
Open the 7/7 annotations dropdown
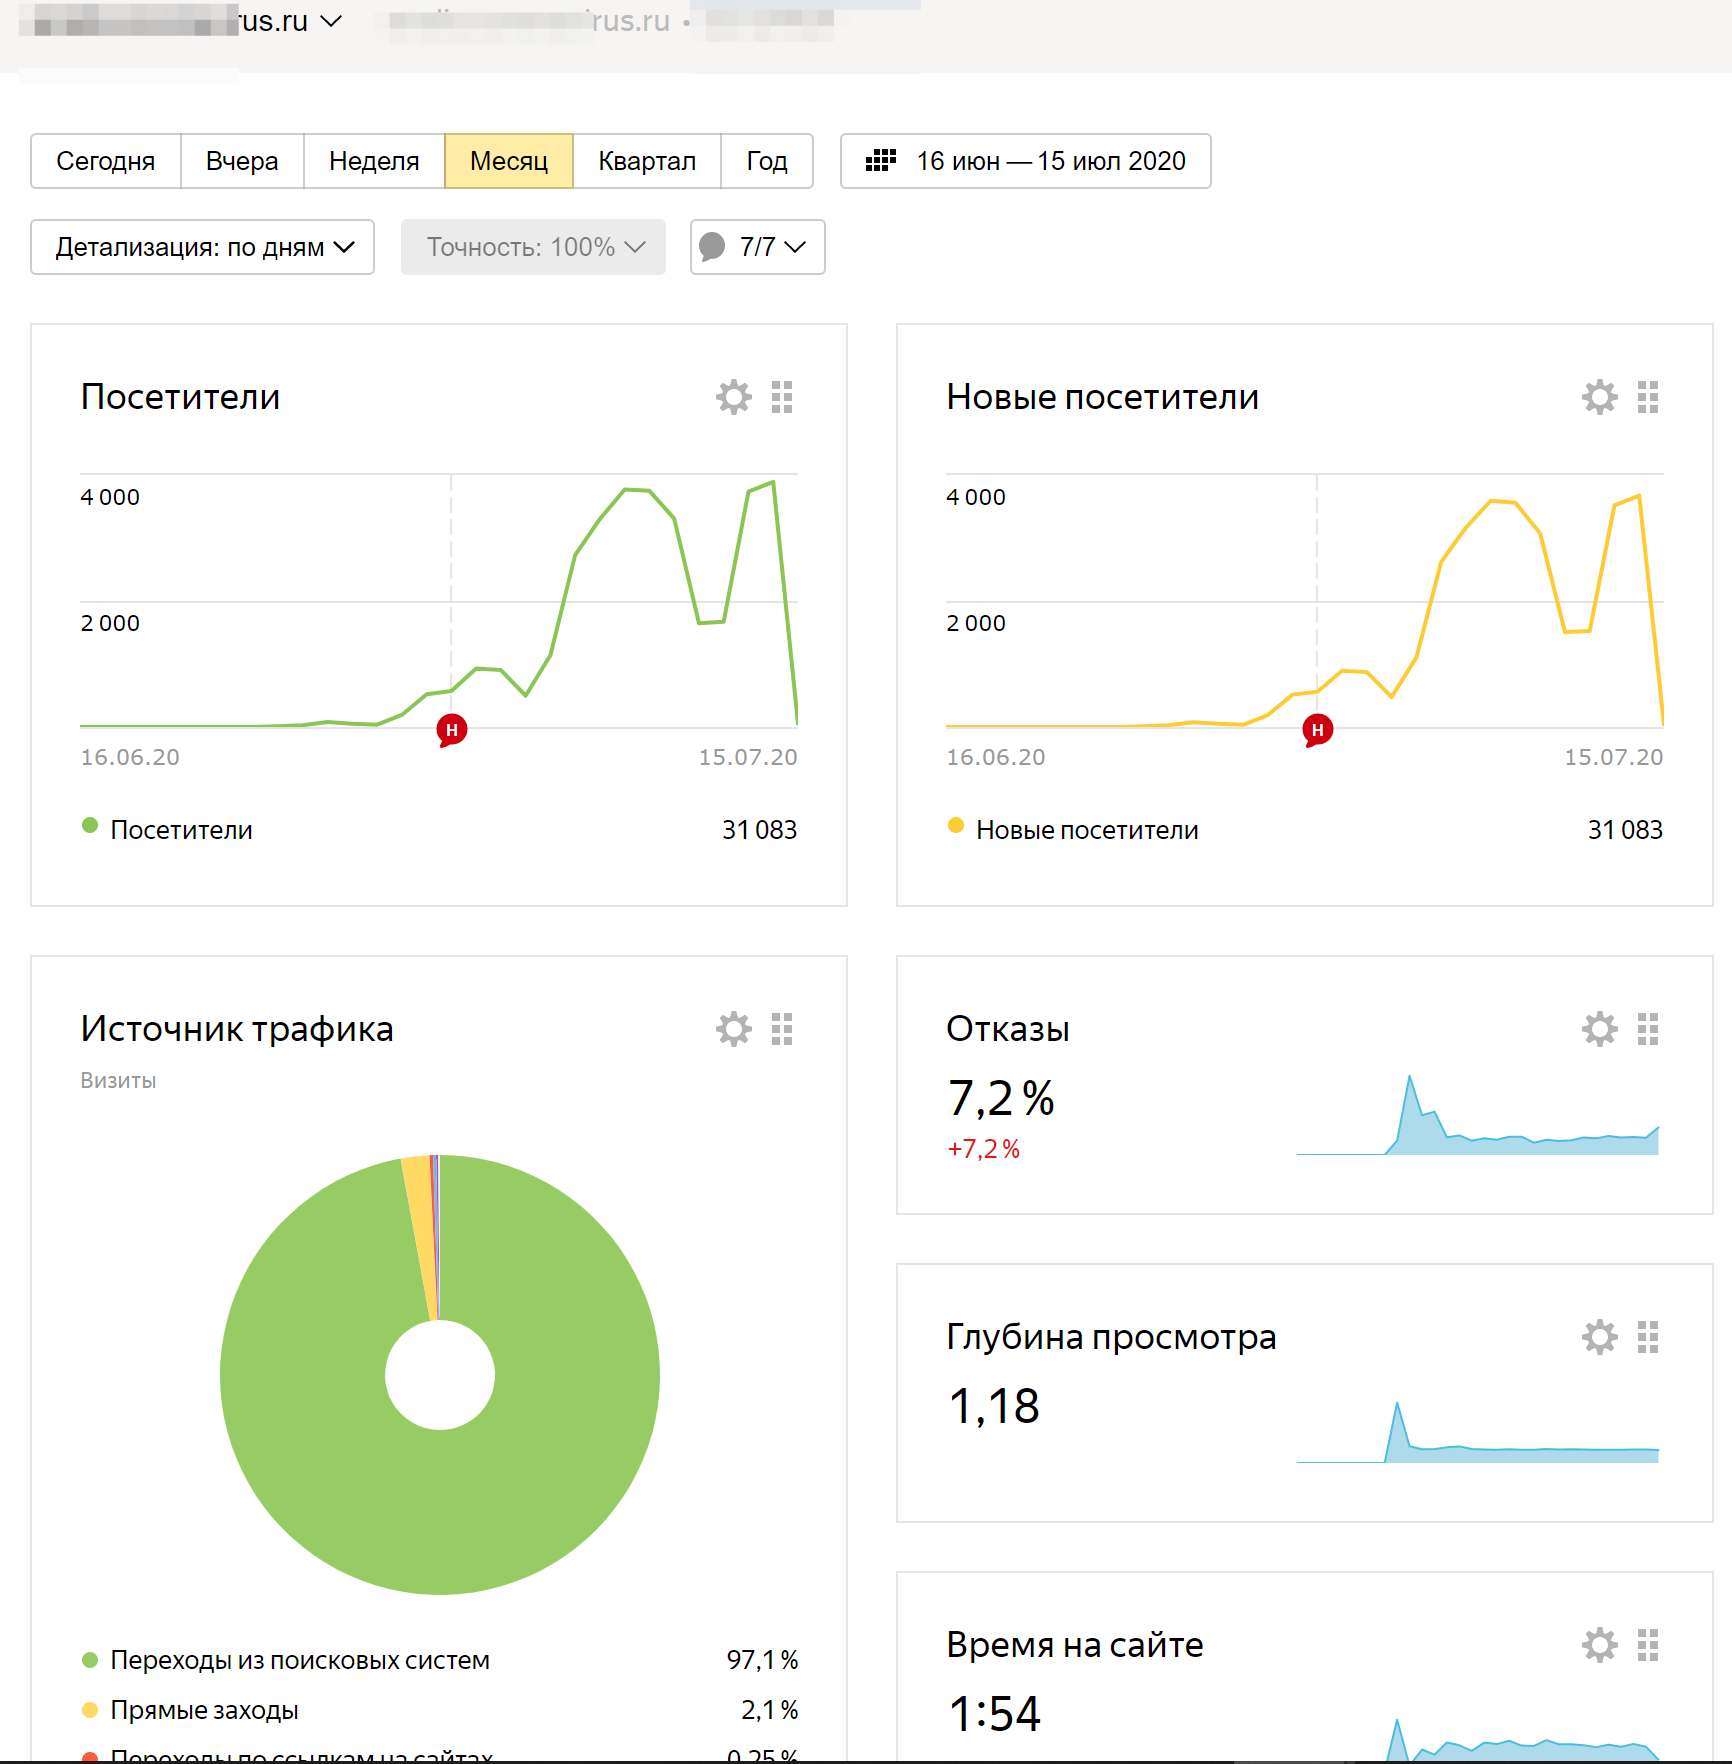click(757, 247)
